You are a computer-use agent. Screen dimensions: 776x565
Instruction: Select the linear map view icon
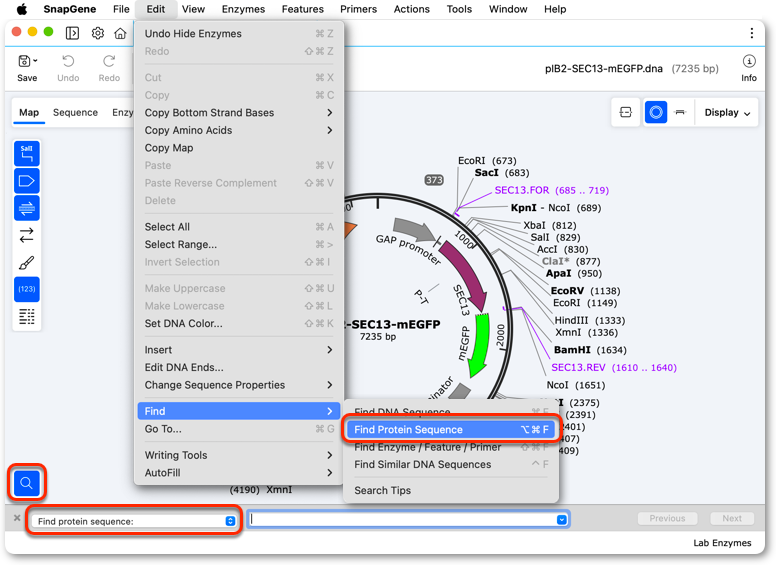pyautogui.click(x=626, y=112)
